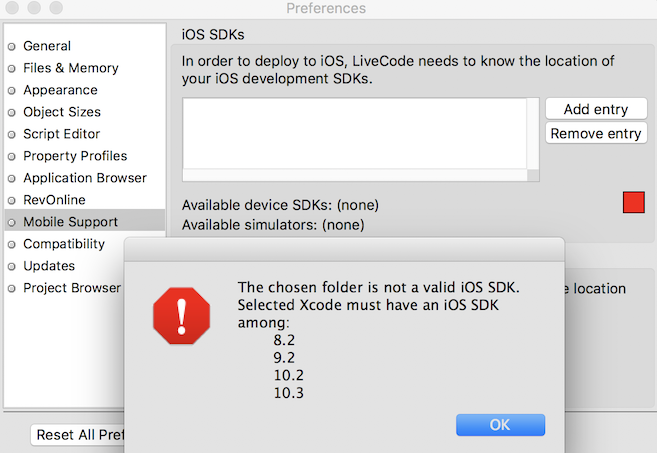Open Application Browser preferences
Image resolution: width=657 pixels, height=453 pixels.
coord(85,178)
